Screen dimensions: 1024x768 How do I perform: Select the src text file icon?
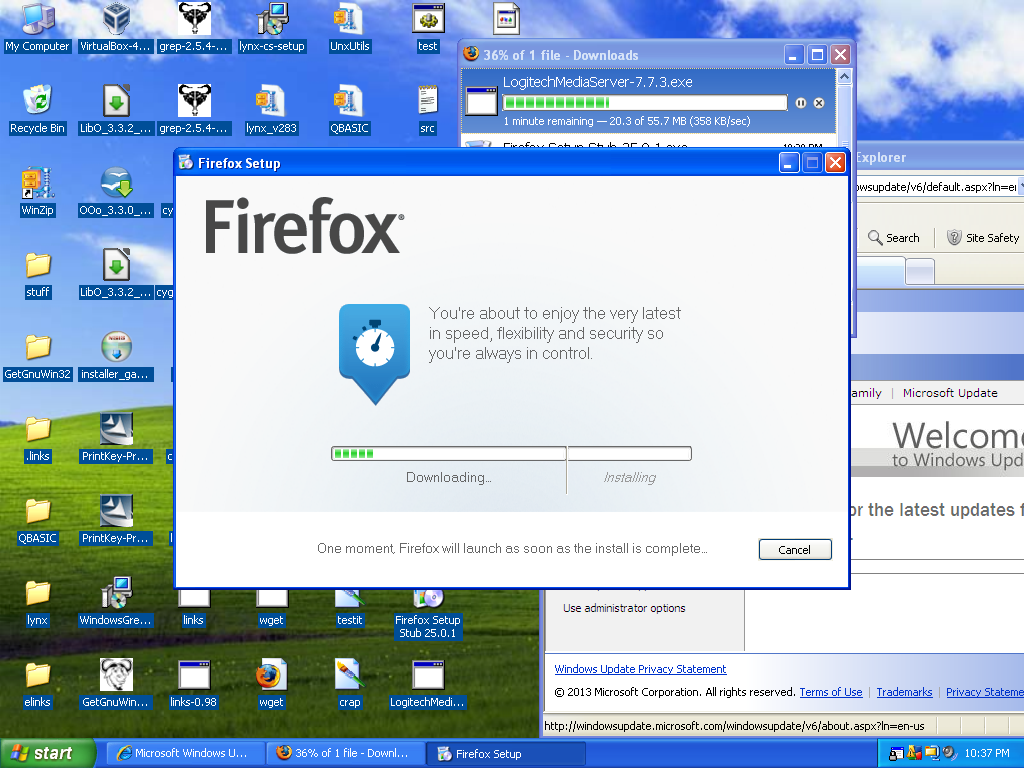(x=428, y=109)
